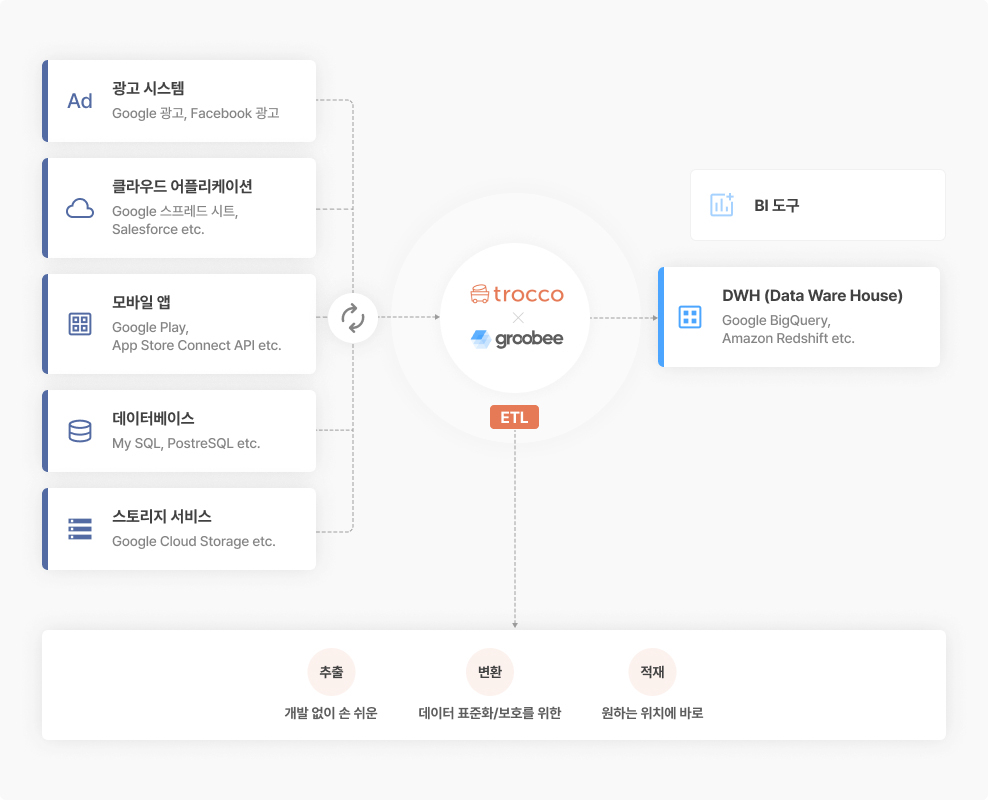Click the DWH (Data Ware House) heading
988x800 pixels.
(812, 295)
